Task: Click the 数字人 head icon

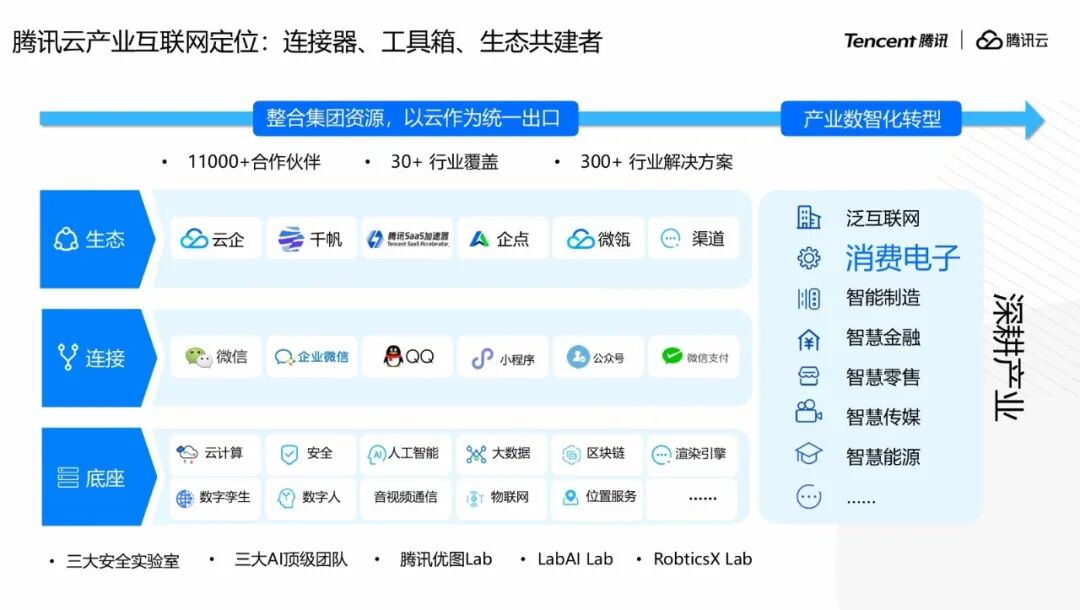Action: [286, 498]
